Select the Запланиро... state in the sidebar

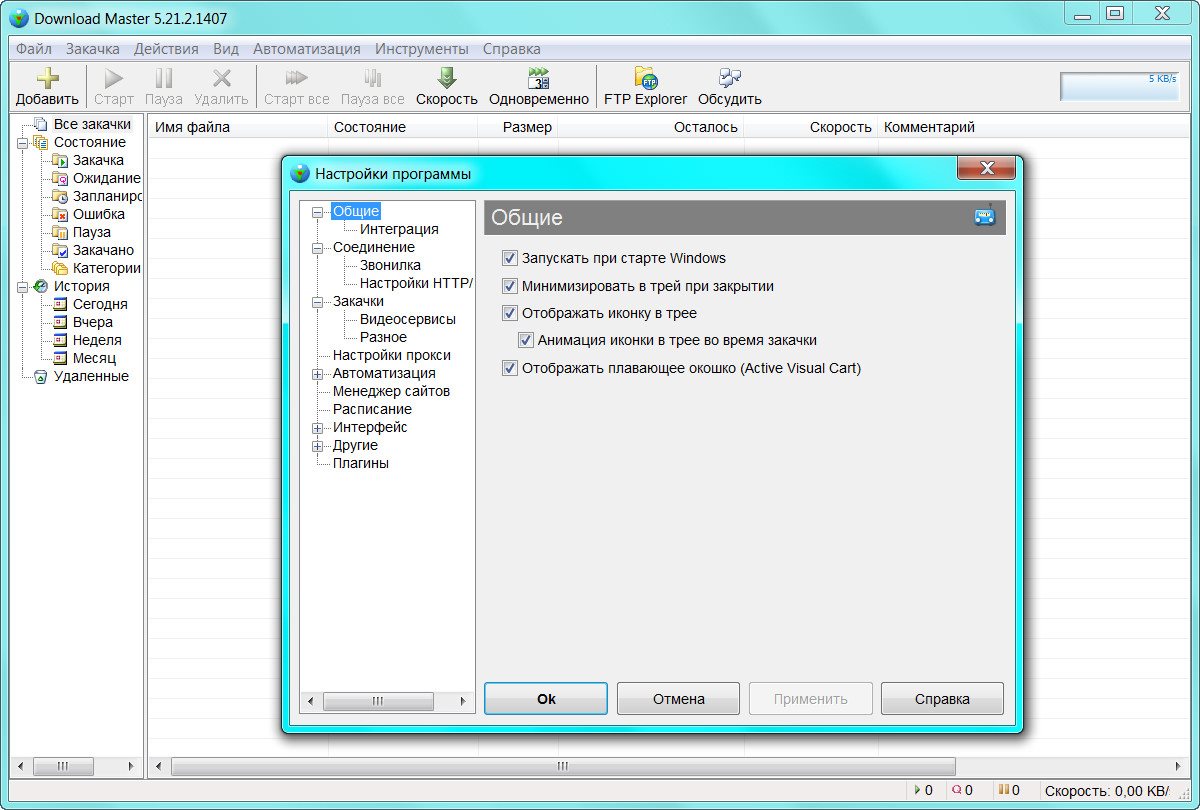tap(107, 196)
